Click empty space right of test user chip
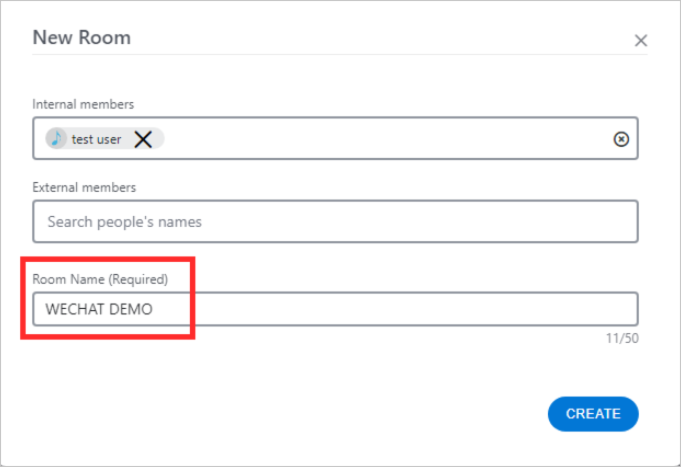Screen dimensions: 681x467 [x=387, y=139]
